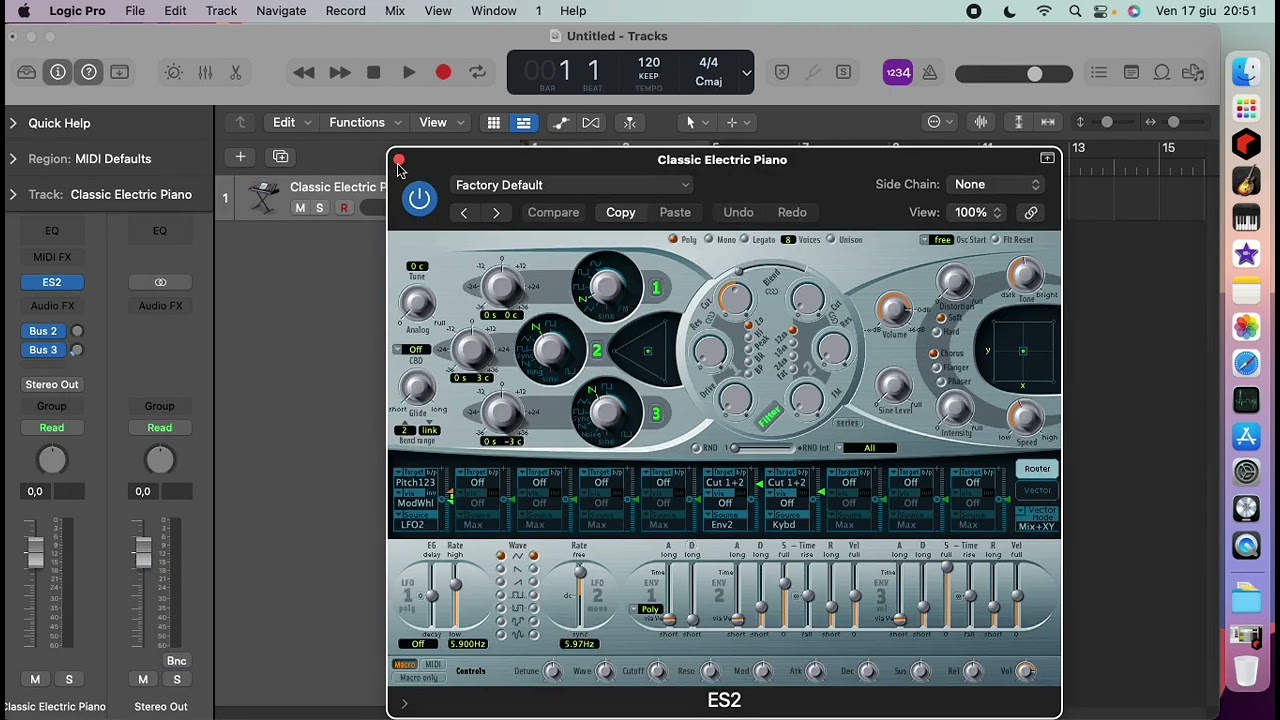This screenshot has height=720, width=1280.
Task: Click the Spotlight search icon in menu bar
Action: pyautogui.click(x=1075, y=11)
